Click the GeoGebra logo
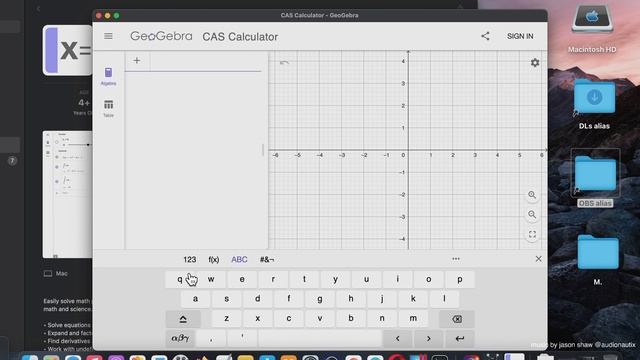This screenshot has width=640, height=360. pos(161,36)
